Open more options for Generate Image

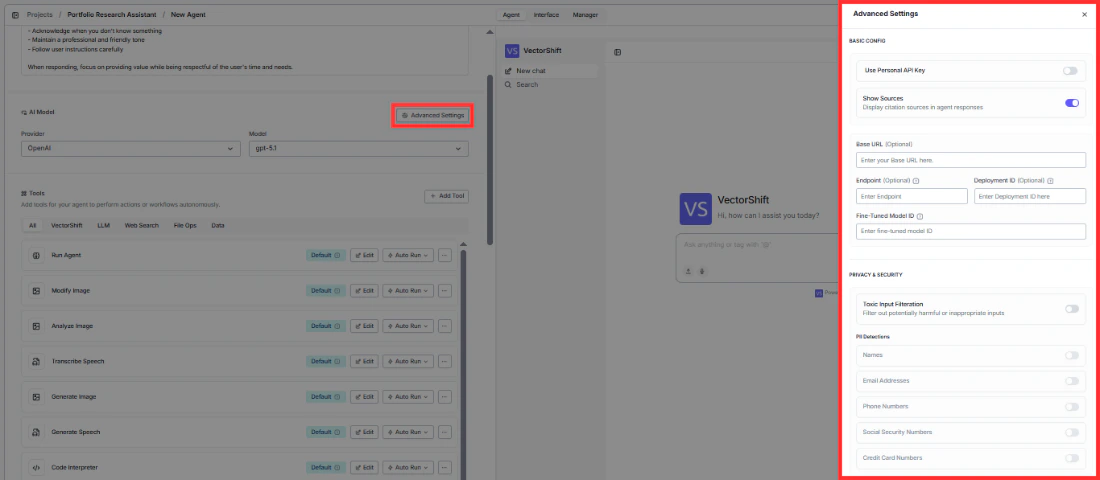pos(445,397)
